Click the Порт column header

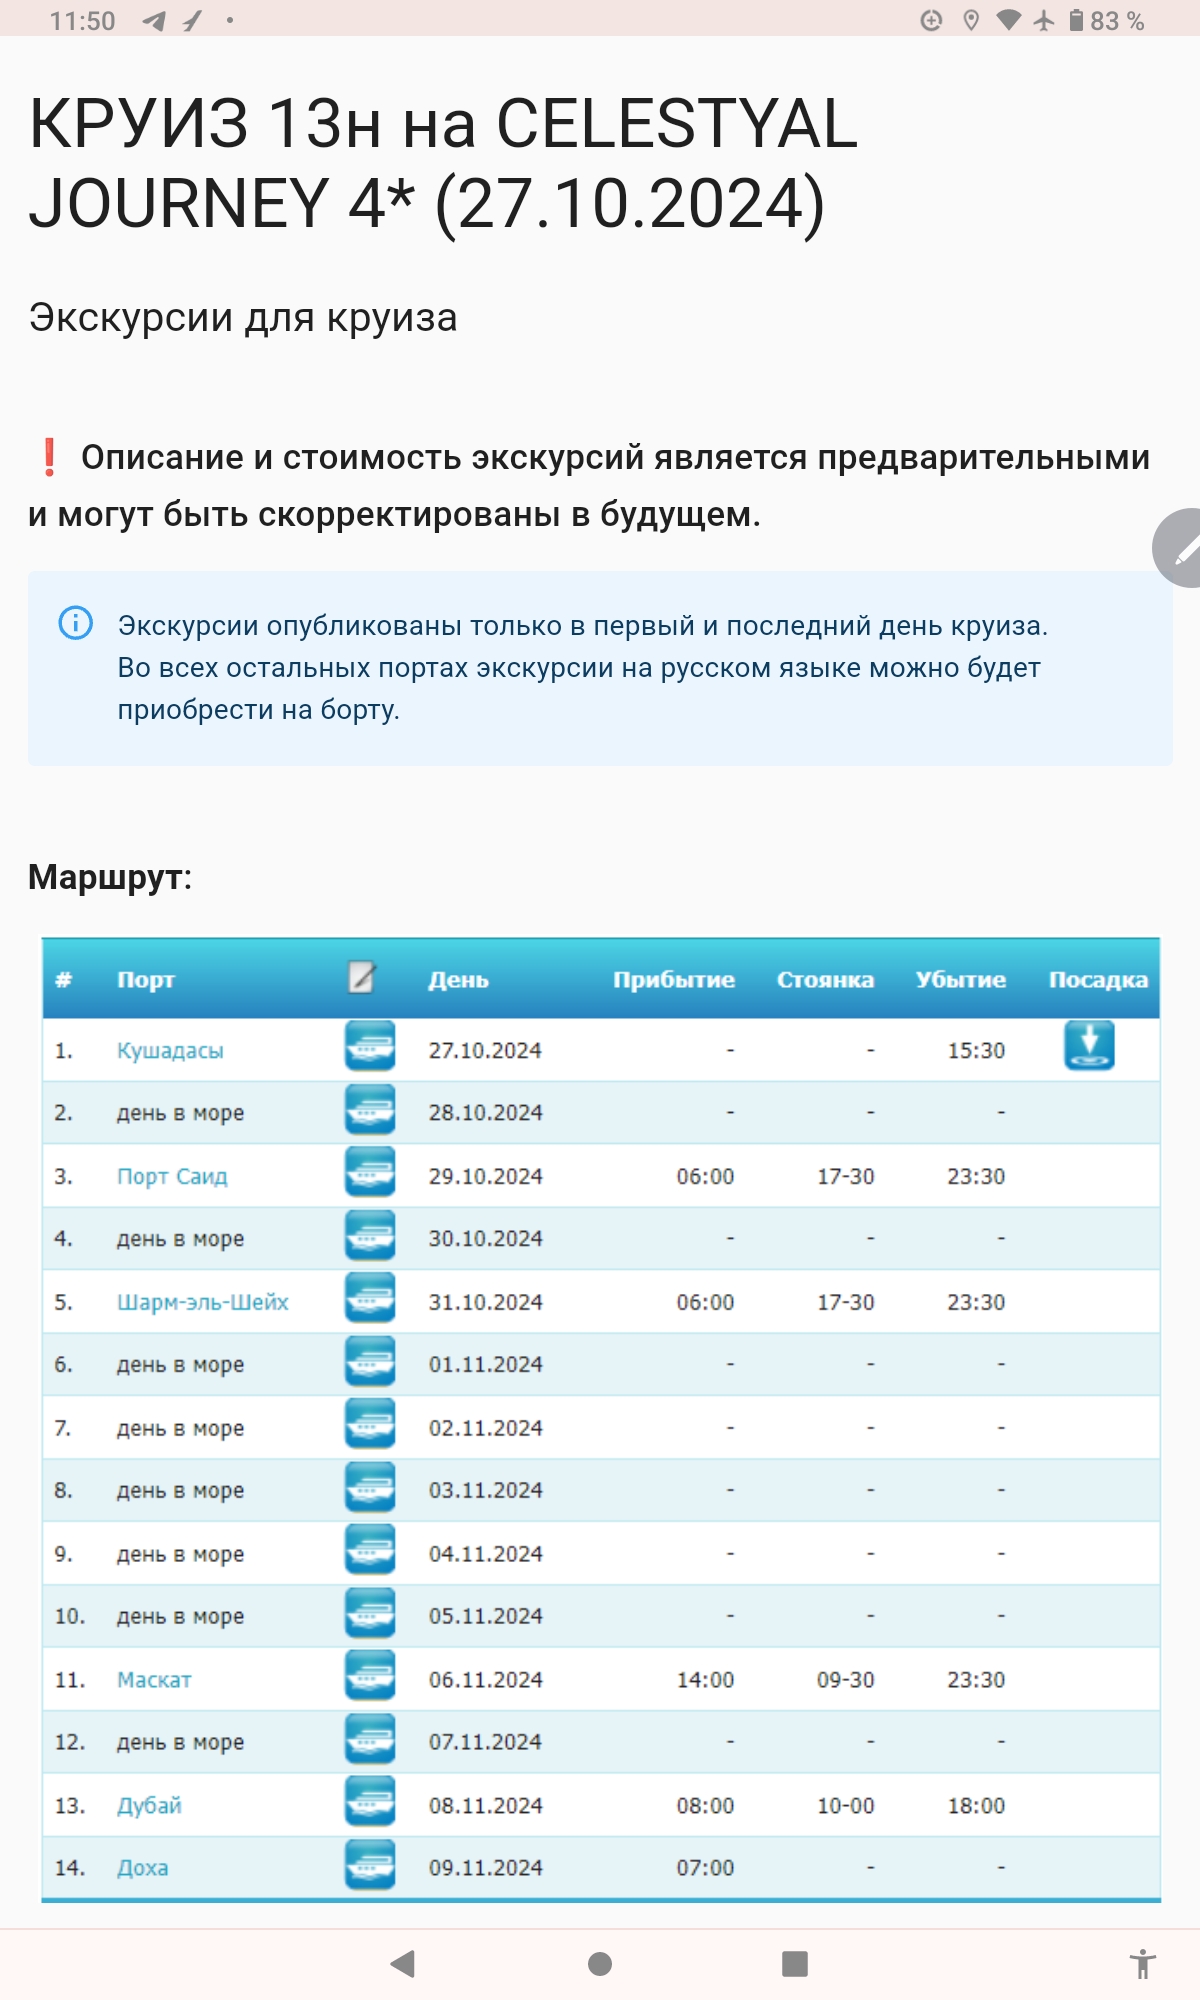(145, 980)
